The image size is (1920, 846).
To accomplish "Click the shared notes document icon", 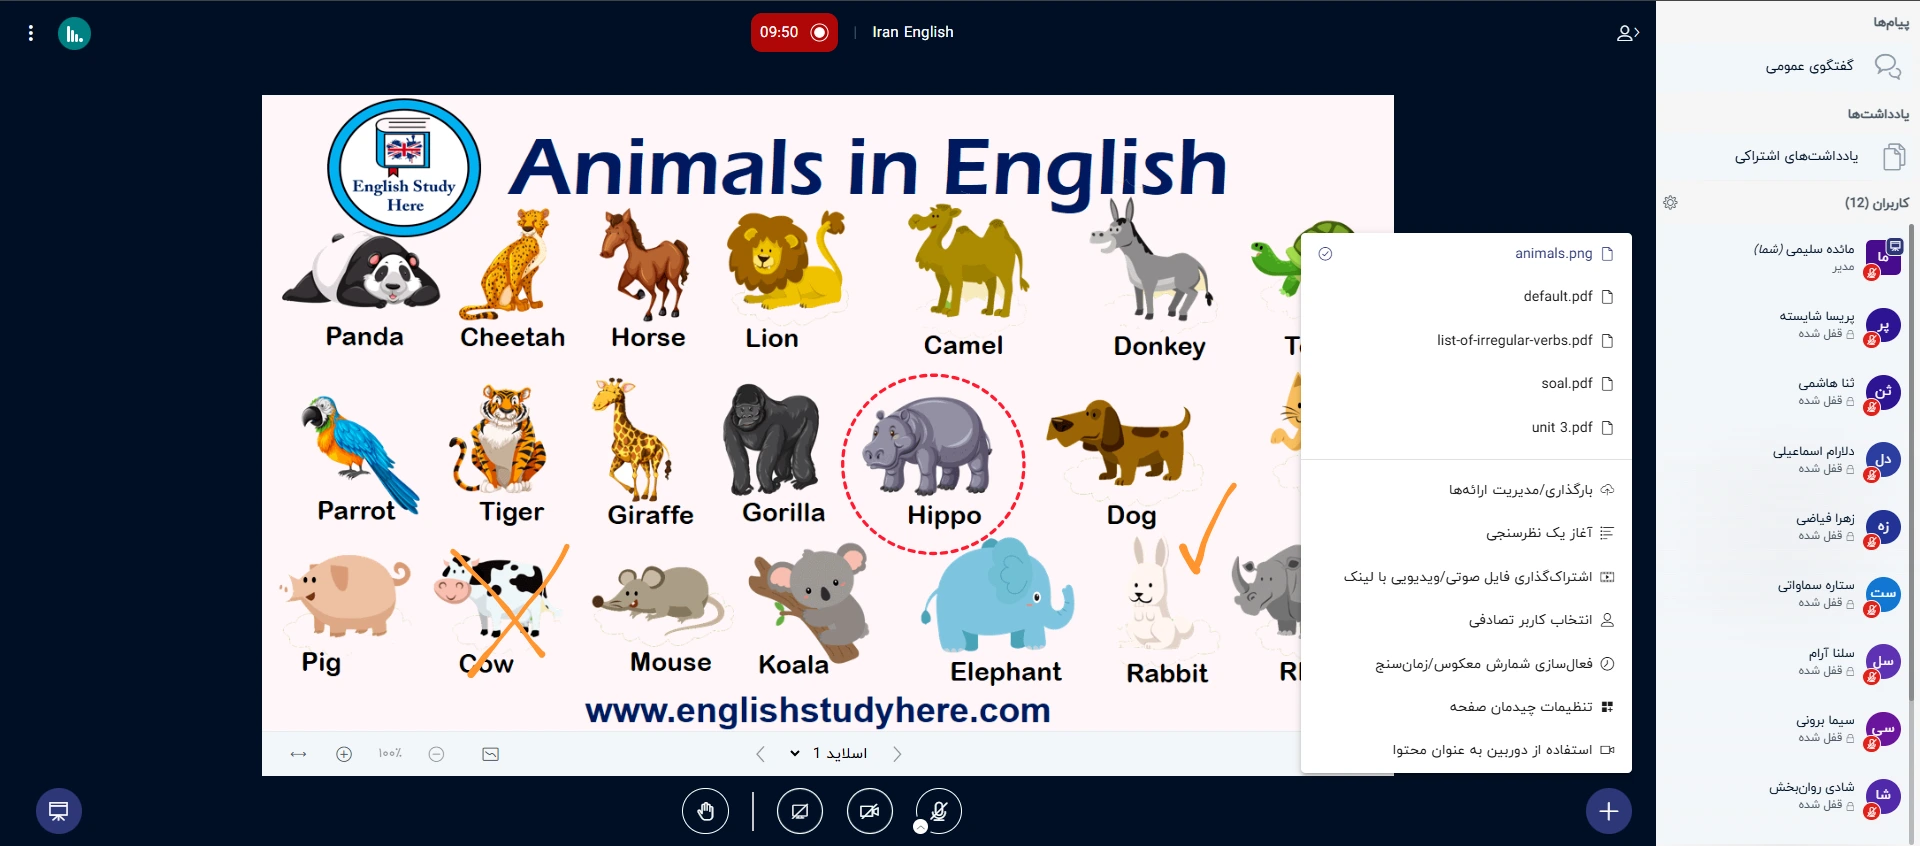I will 1894,156.
